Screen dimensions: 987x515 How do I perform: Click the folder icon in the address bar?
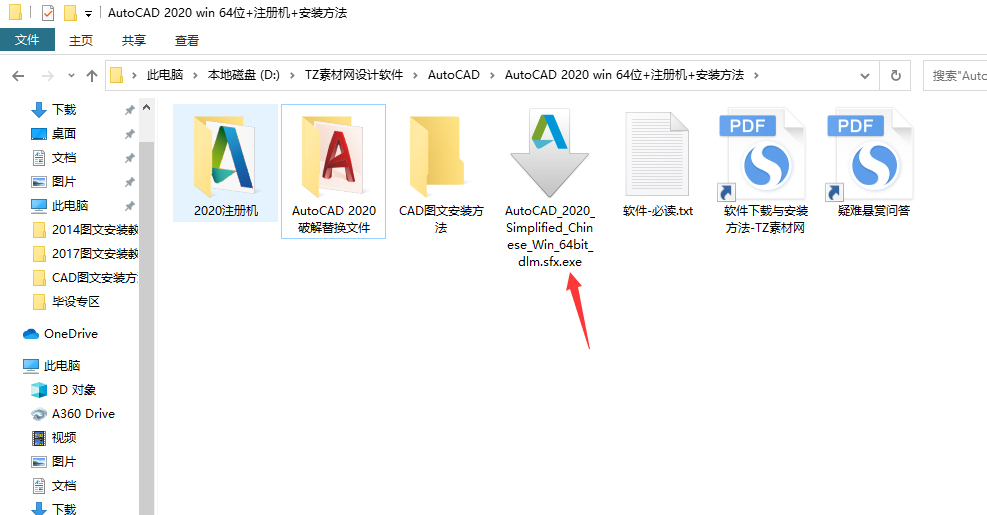tap(116, 76)
